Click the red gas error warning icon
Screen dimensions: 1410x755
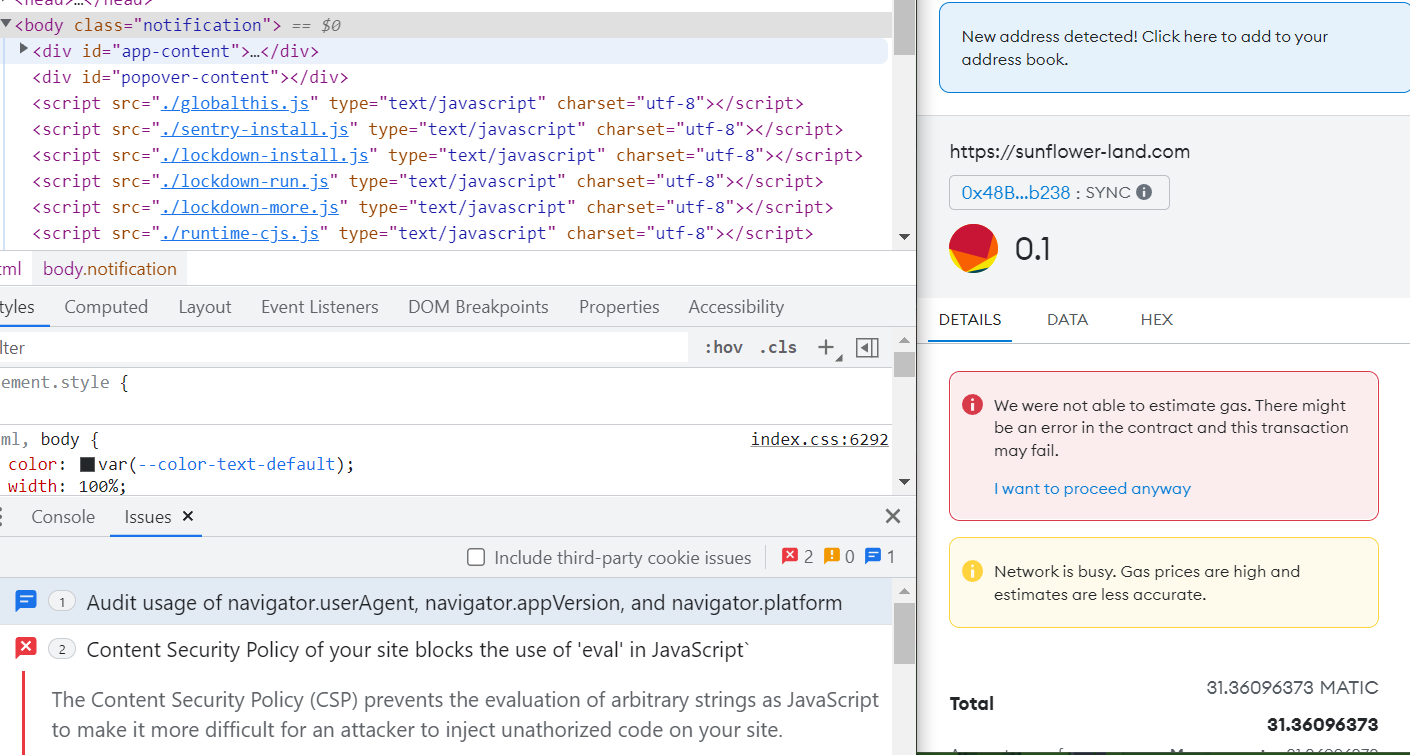pyautogui.click(x=972, y=405)
